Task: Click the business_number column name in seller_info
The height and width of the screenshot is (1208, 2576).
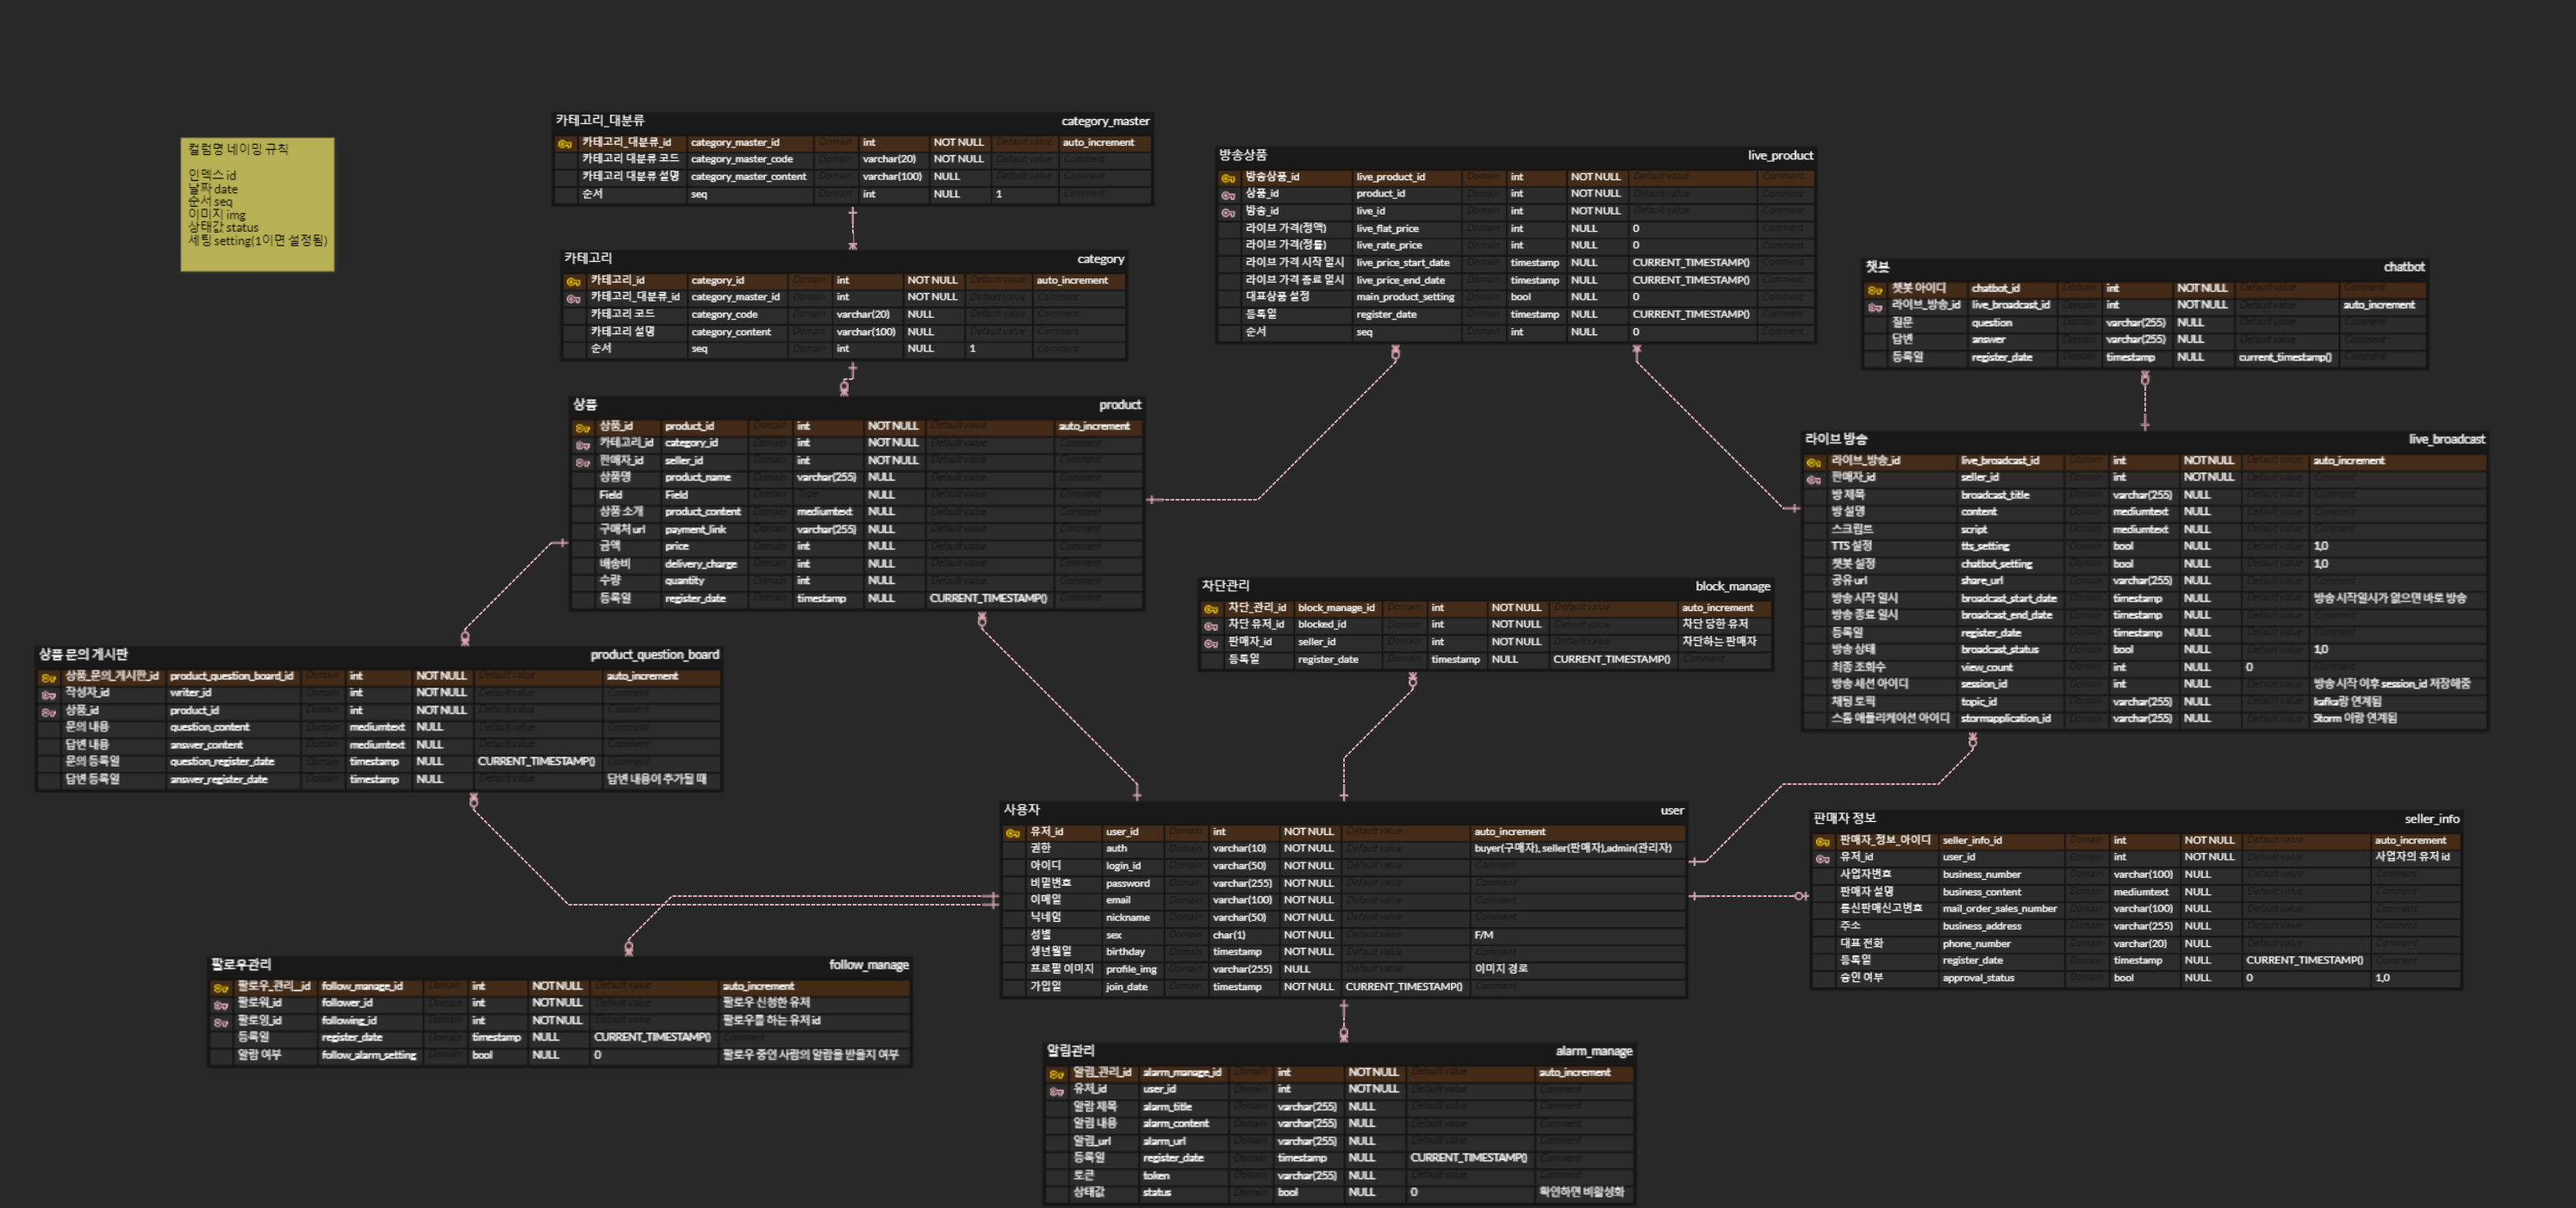Action: [1981, 875]
